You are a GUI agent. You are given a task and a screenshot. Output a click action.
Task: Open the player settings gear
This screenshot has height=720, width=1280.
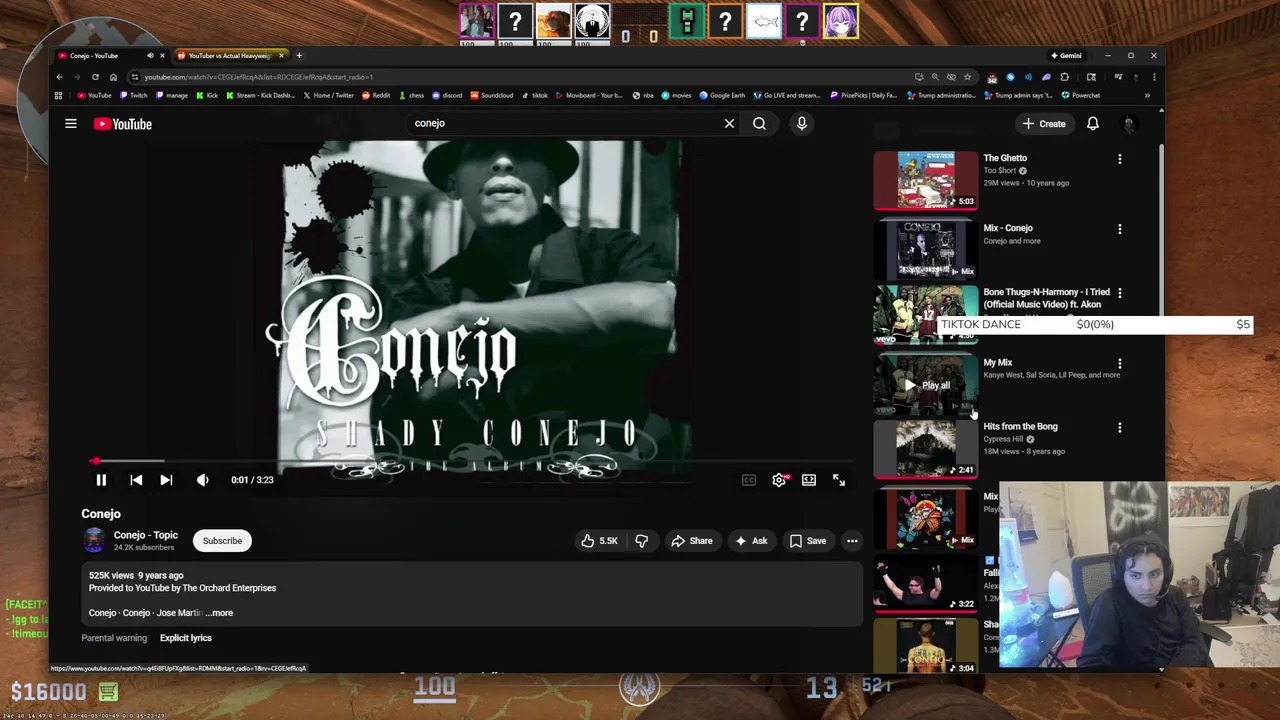click(x=779, y=480)
